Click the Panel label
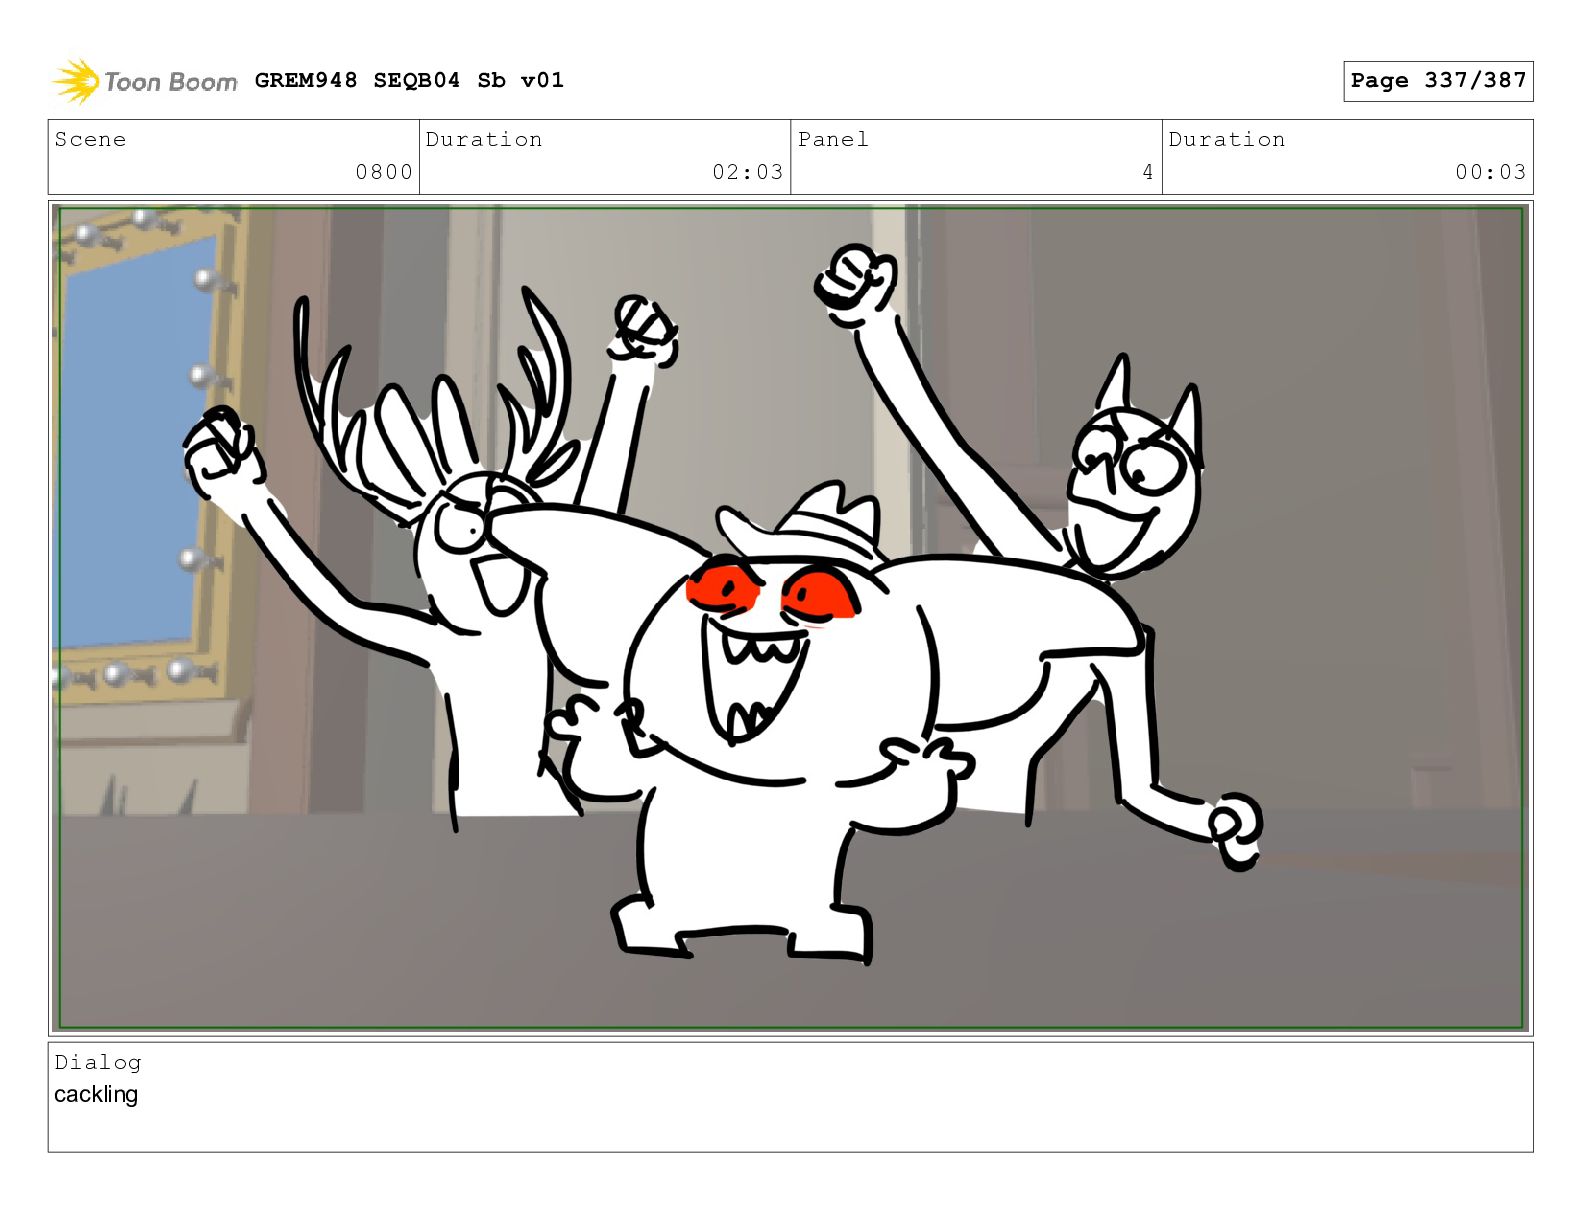Viewport: 1584px width, 1224px height. point(833,139)
